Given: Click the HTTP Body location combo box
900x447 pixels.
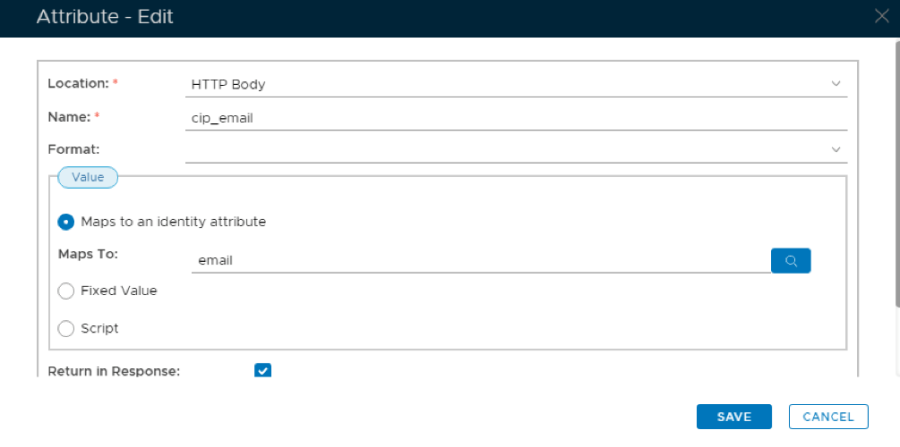Looking at the screenshot, I should click(500, 84).
